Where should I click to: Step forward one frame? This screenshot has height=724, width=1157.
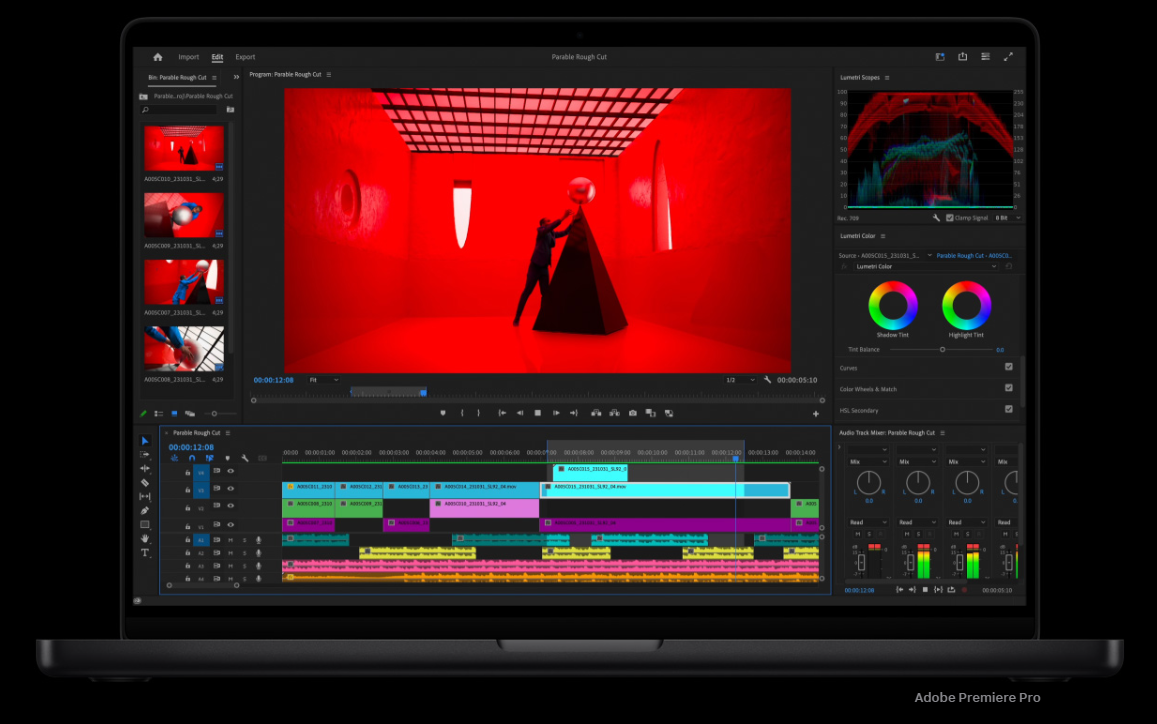pos(556,413)
